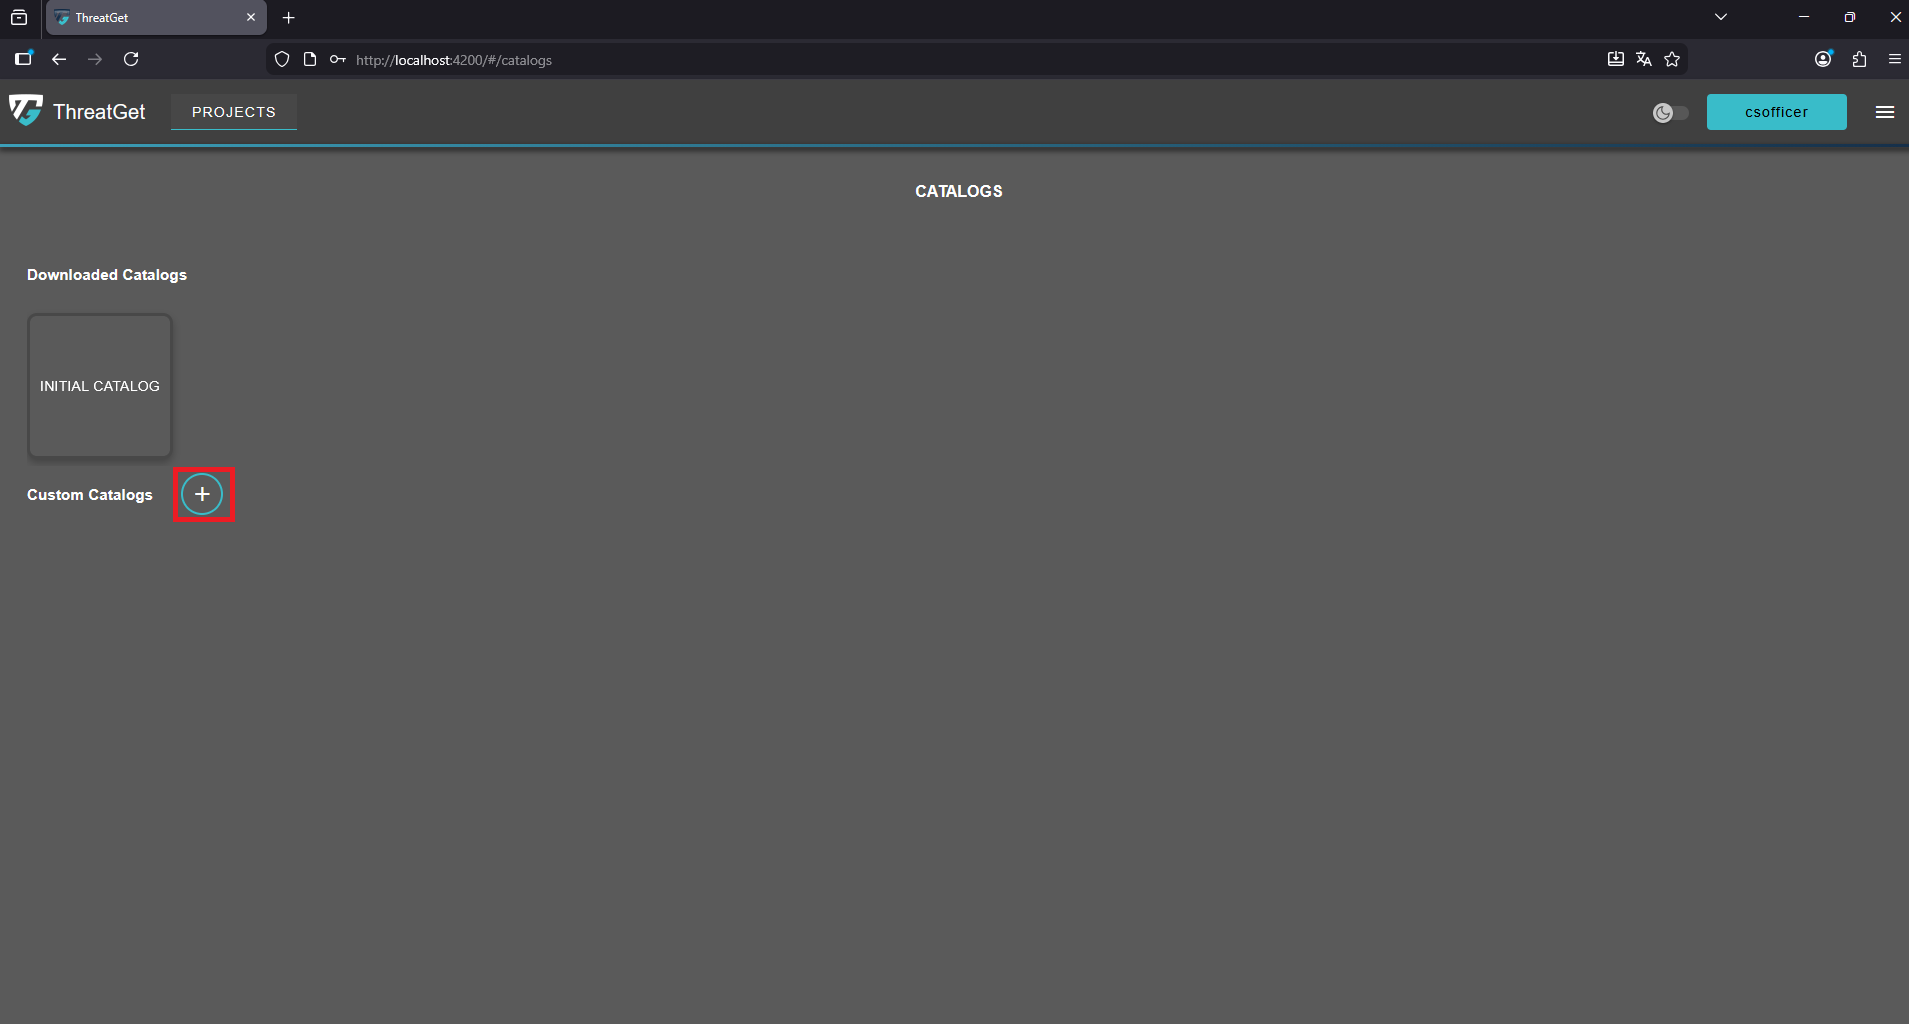Toggle the dark mode switch
1909x1024 pixels.
1670,113
